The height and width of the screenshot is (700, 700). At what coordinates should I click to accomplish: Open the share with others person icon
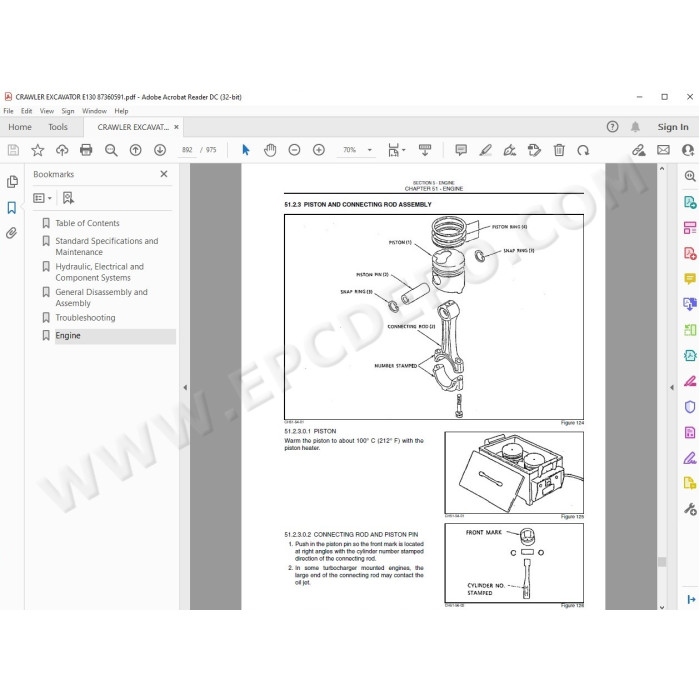pyautogui.click(x=688, y=150)
